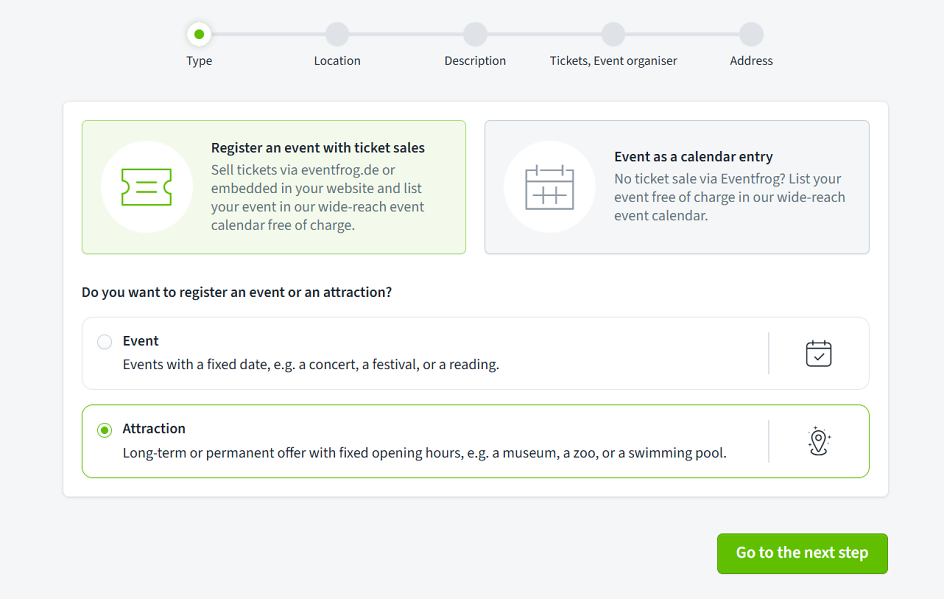This screenshot has width=944, height=599.
Task: Click the Description step label
Action: [x=475, y=61]
